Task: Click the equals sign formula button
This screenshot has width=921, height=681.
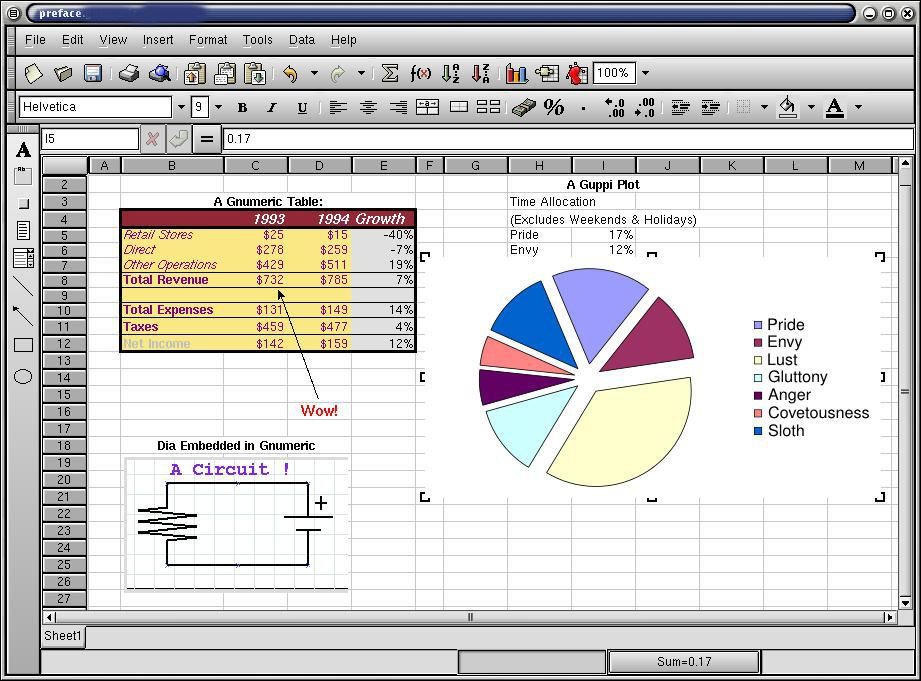Action: coord(207,139)
